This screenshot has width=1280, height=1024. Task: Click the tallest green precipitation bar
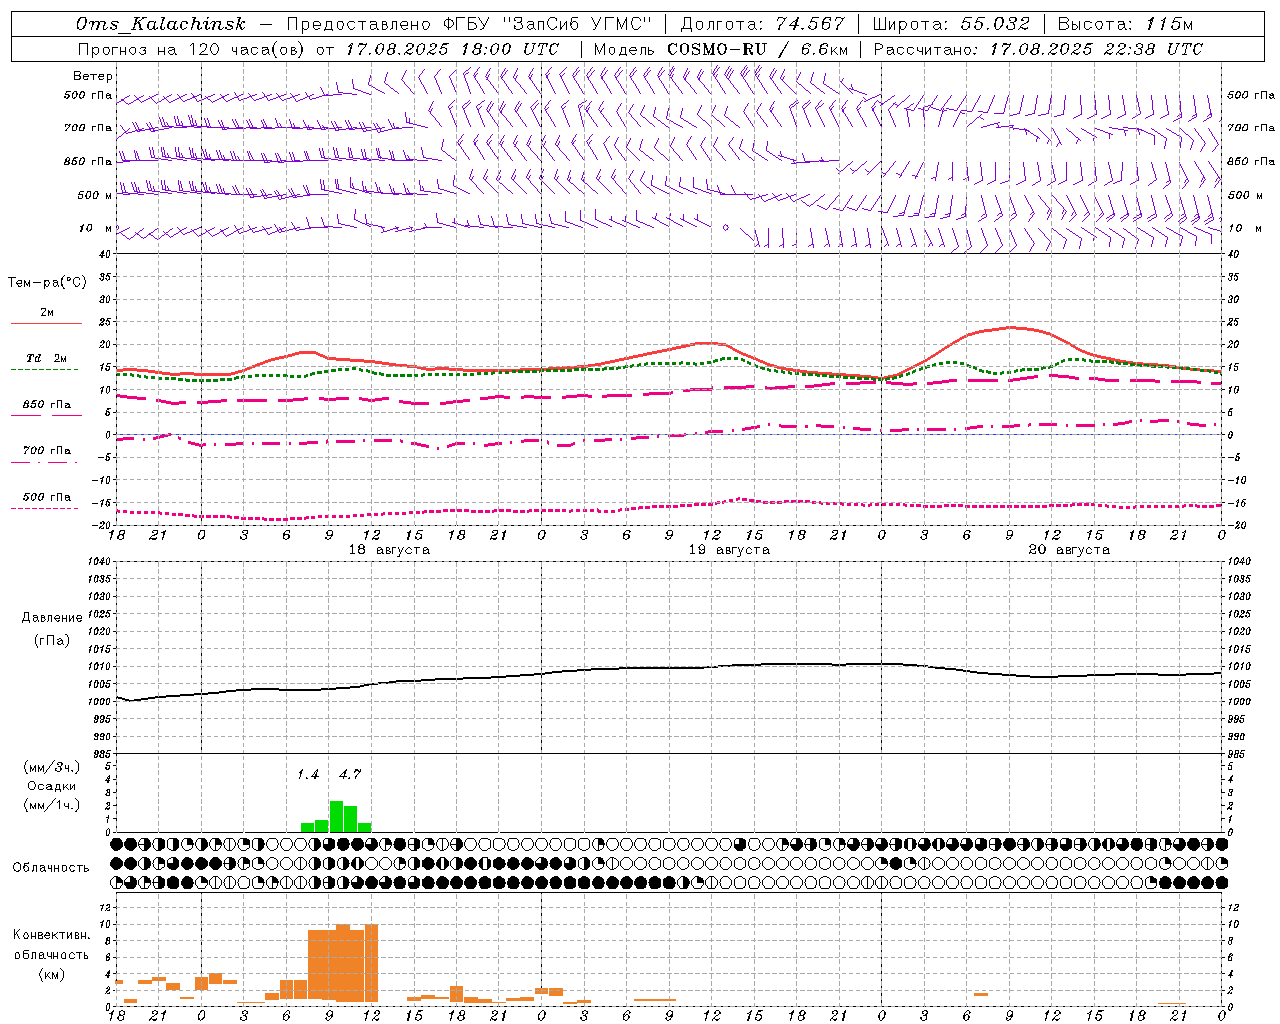[336, 817]
